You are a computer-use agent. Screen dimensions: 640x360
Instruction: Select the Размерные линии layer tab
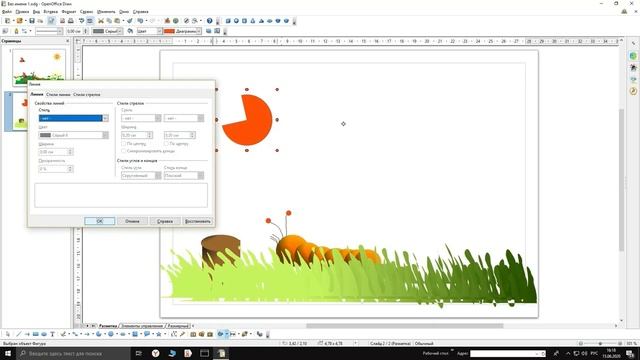178,326
